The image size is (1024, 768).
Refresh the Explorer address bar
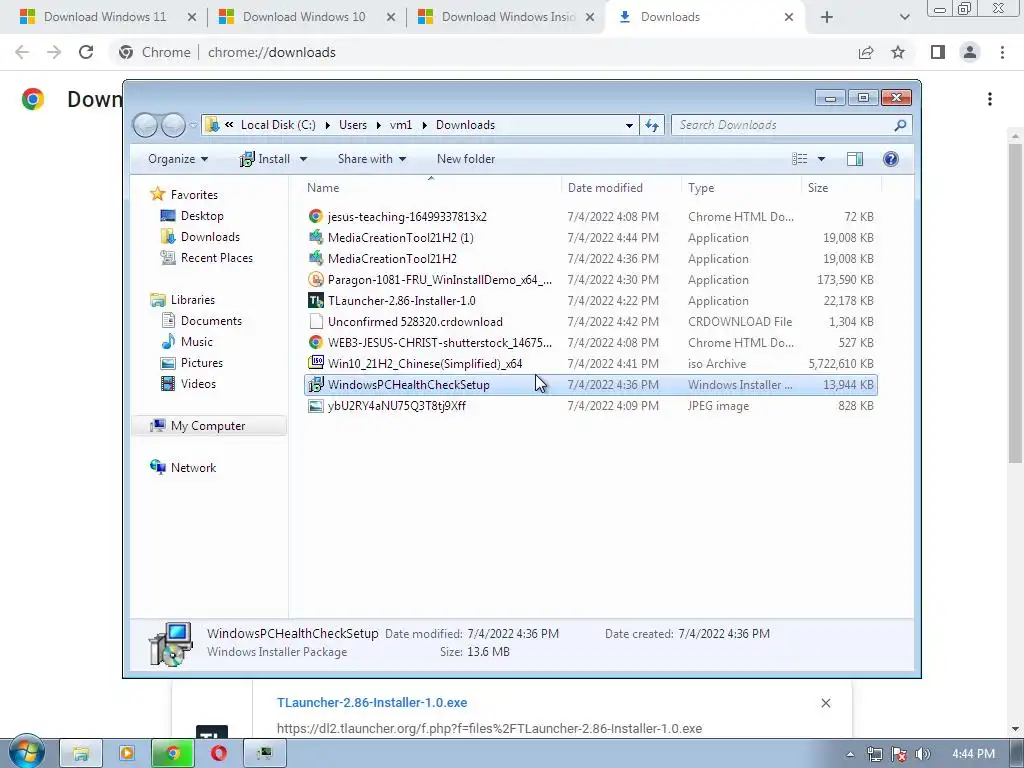coord(652,125)
